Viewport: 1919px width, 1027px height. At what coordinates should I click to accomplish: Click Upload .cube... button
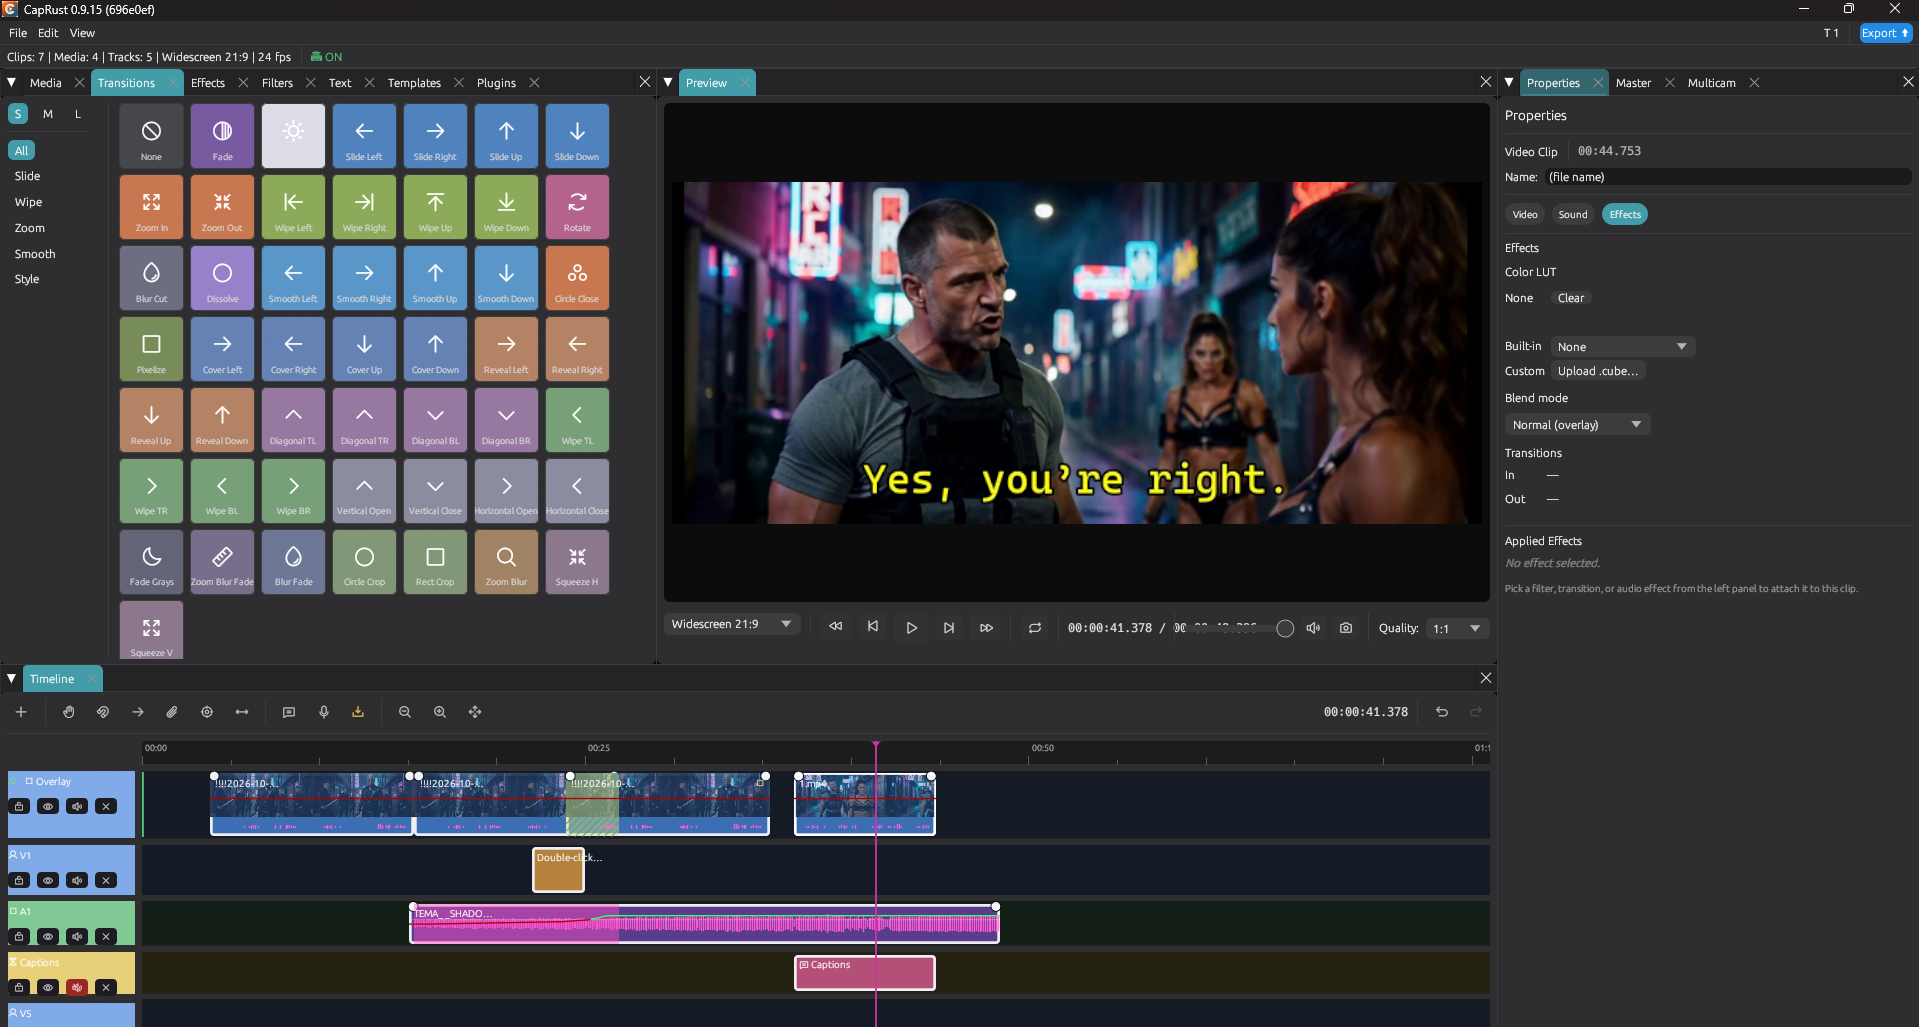pos(1597,371)
